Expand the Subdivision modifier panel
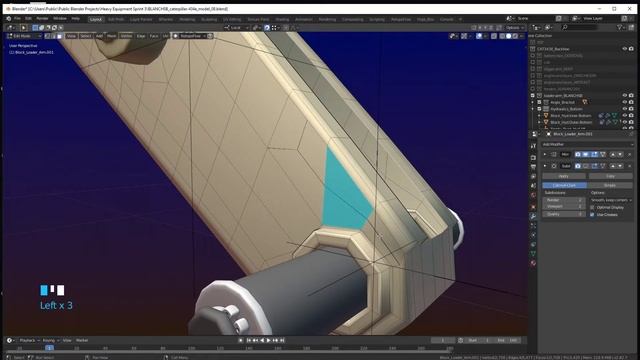 pyautogui.click(x=545, y=166)
